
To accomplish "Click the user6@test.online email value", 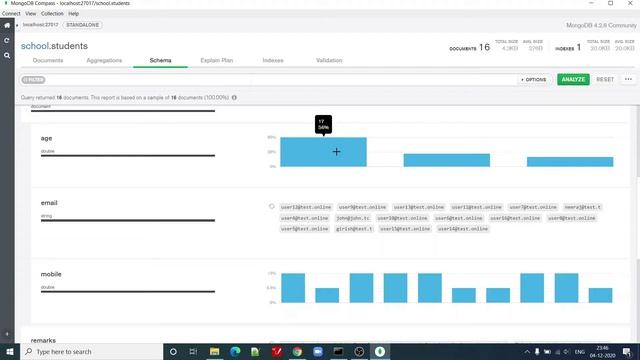I will coord(458,218).
